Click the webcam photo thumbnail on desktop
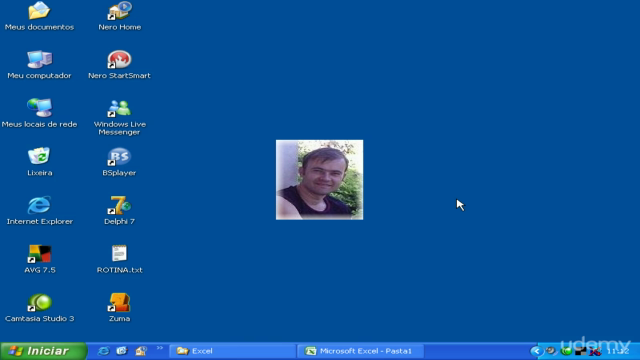The height and width of the screenshot is (360, 640). coord(320,180)
